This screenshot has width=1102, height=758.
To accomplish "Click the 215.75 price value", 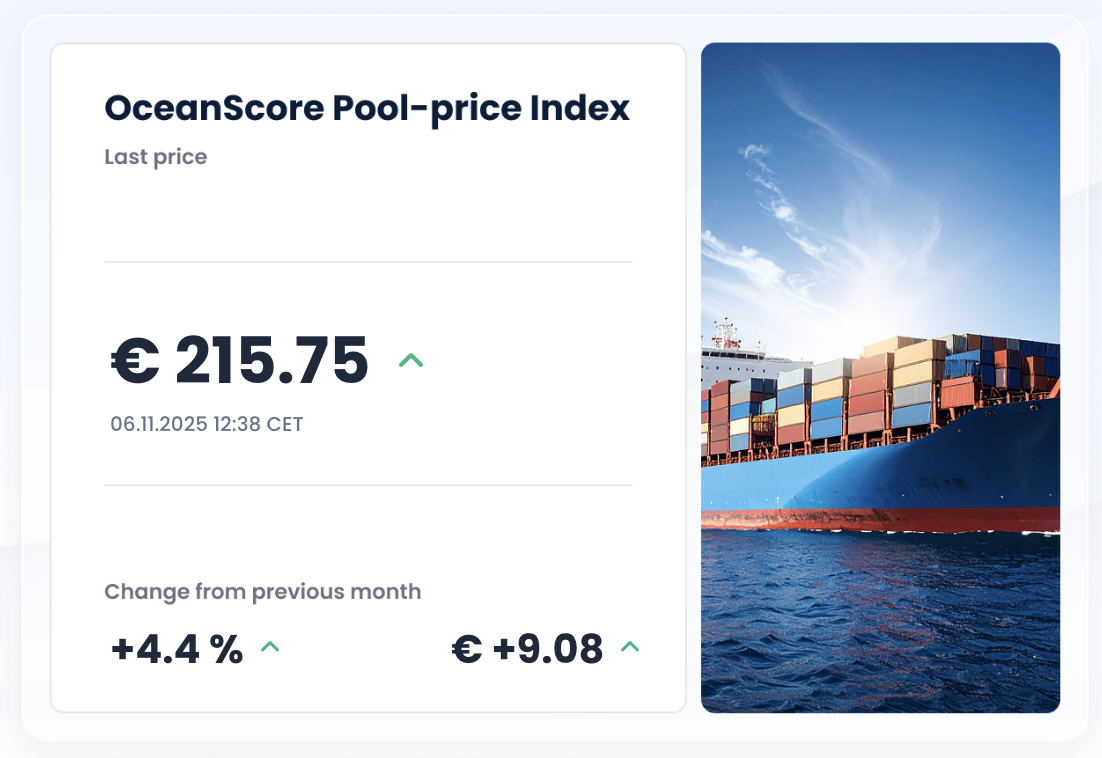I will coord(272,361).
